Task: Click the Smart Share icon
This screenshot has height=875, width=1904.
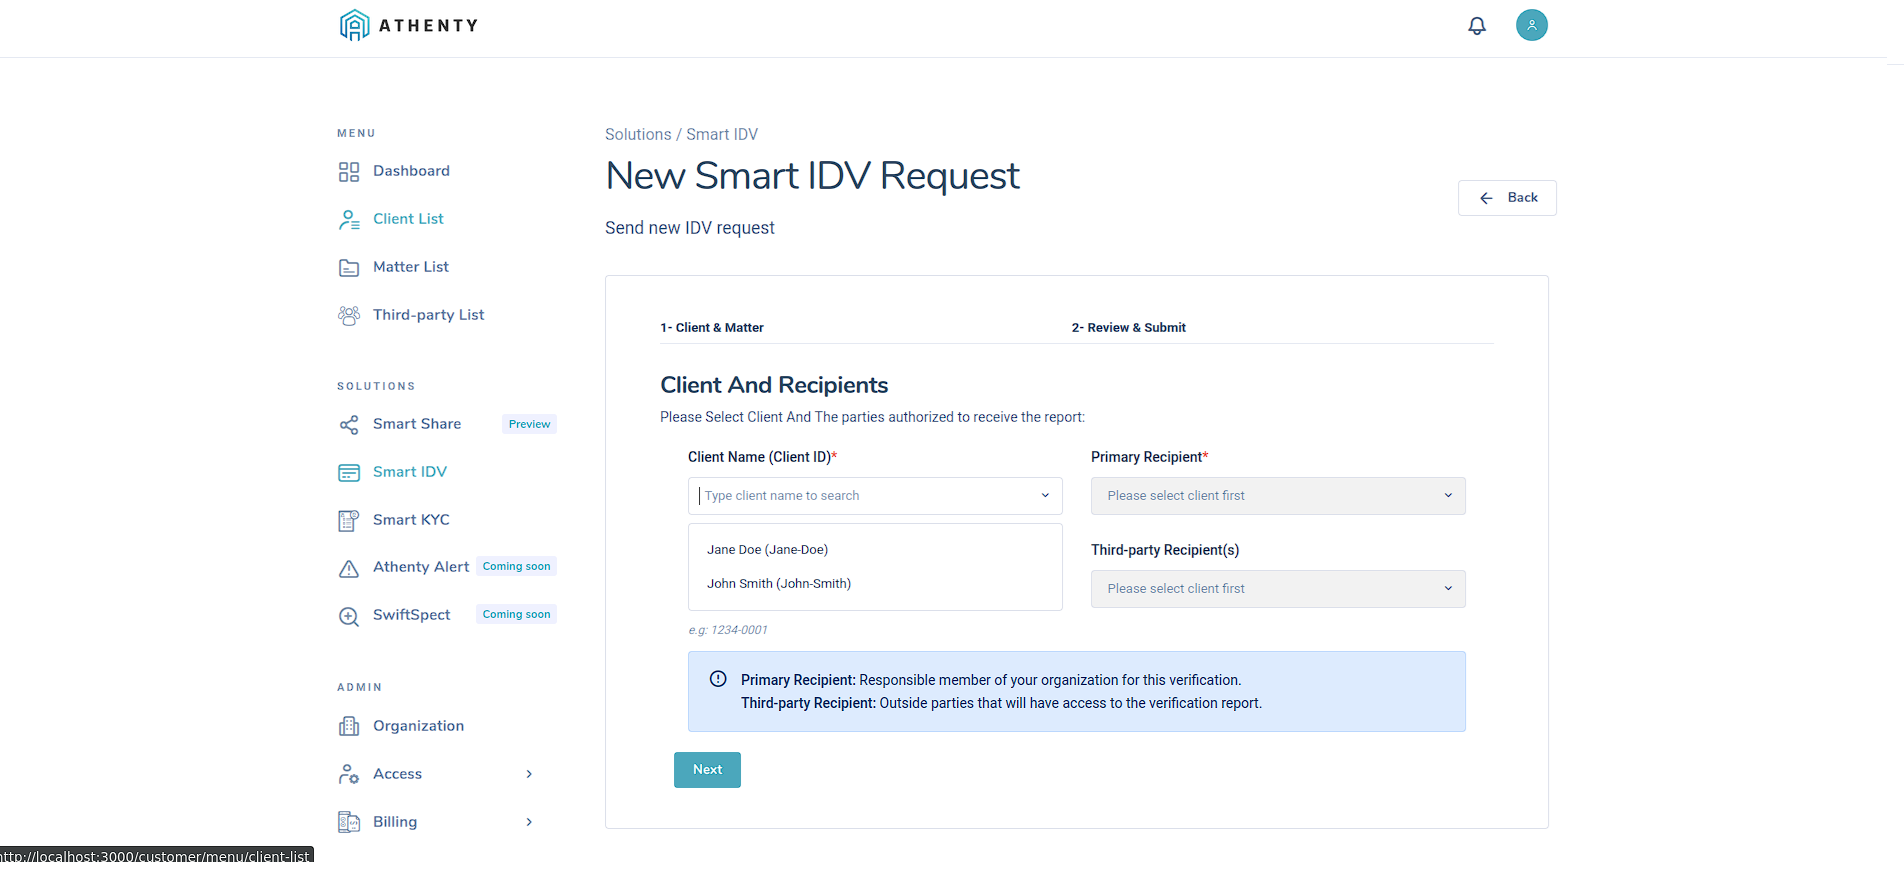Action: [x=349, y=425]
